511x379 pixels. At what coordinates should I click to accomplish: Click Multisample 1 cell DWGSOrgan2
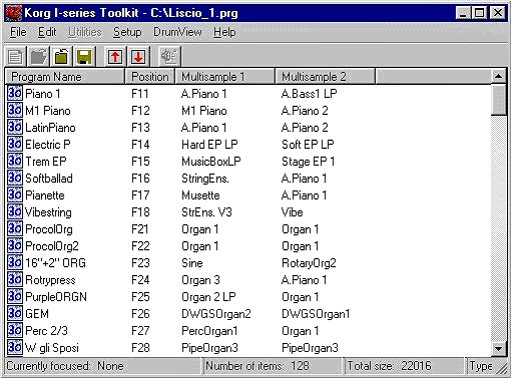[x=216, y=314]
